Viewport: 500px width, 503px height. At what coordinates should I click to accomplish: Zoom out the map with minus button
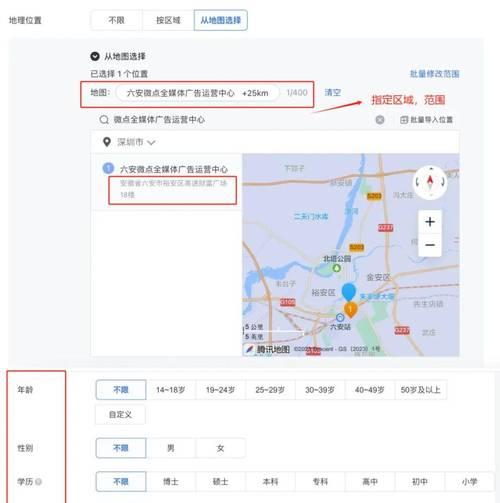click(x=430, y=245)
